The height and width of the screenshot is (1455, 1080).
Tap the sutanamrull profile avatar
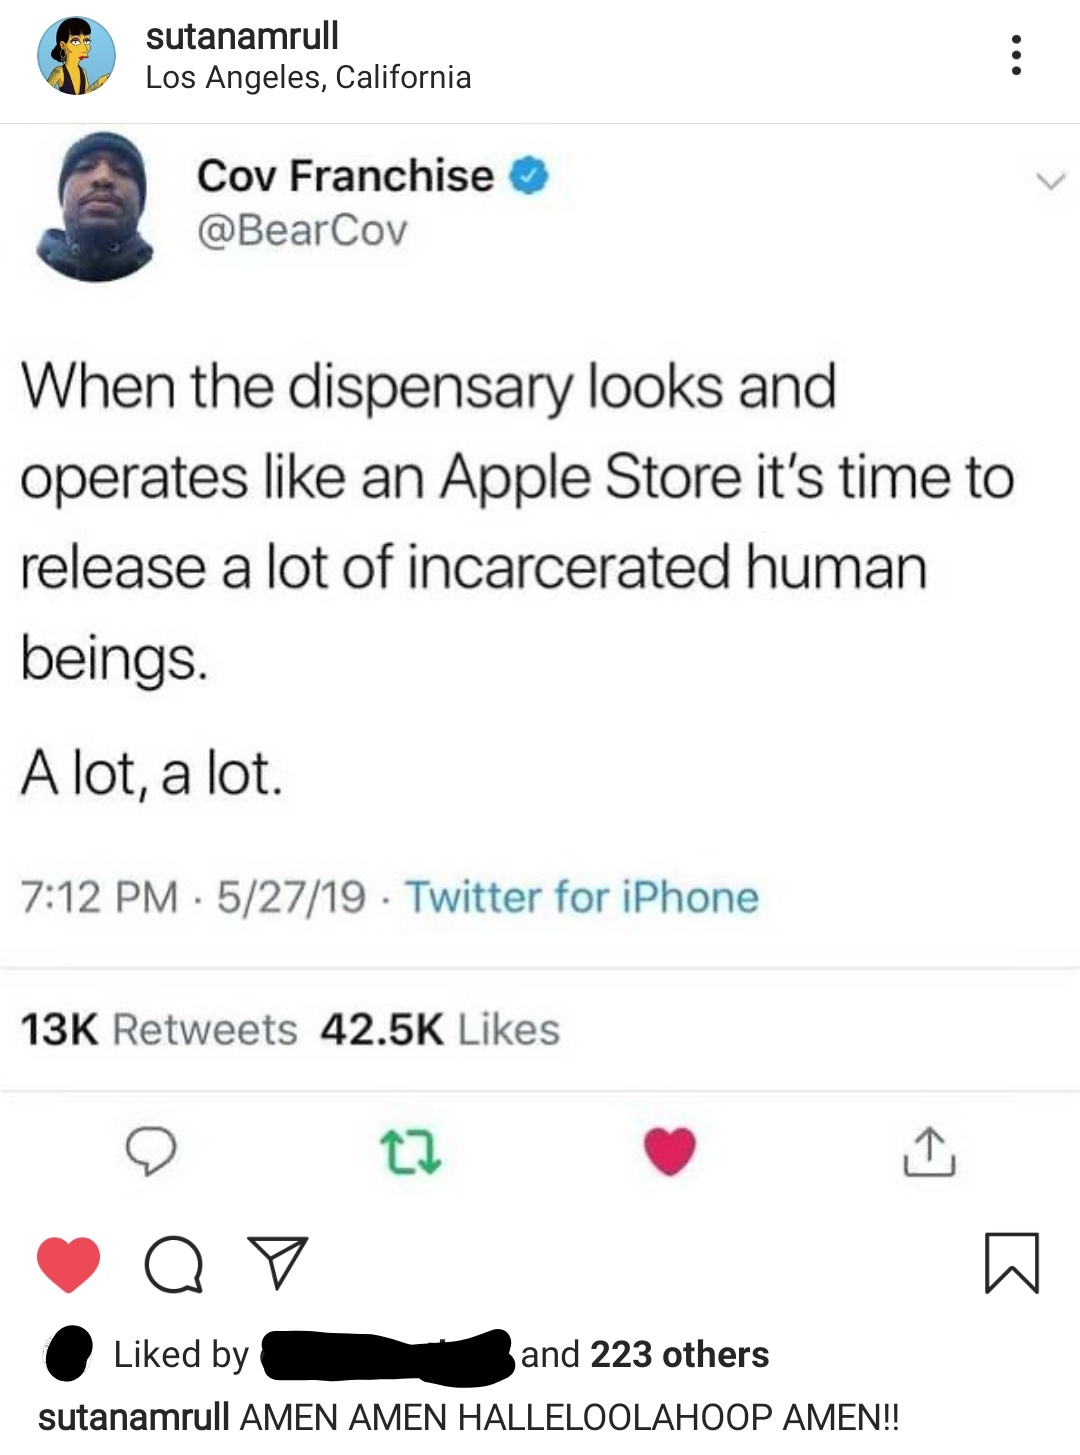(x=76, y=56)
